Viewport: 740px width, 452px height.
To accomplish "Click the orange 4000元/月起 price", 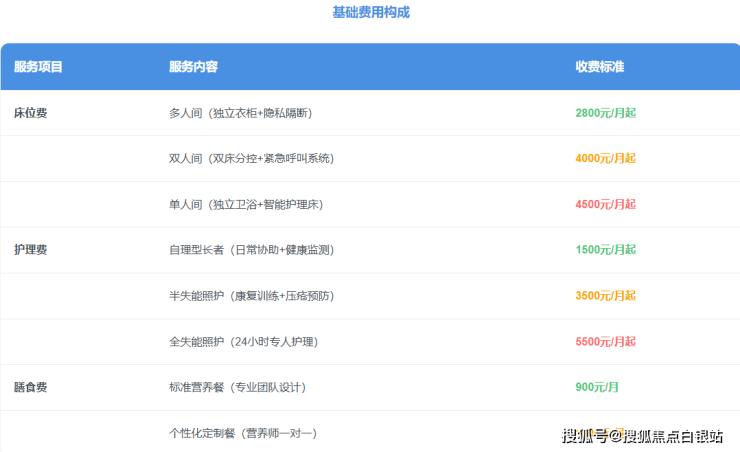I will coord(605,159).
